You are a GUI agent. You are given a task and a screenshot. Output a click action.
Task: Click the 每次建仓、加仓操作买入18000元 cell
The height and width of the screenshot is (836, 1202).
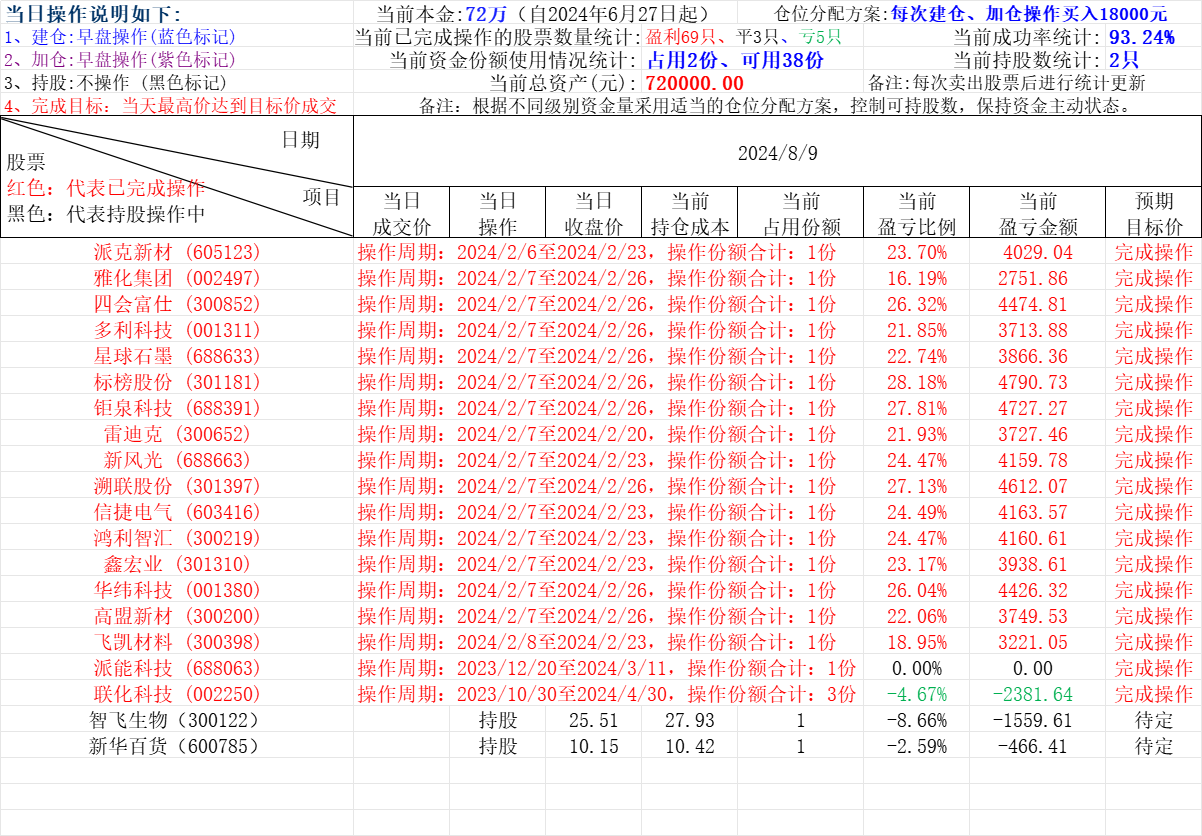[1029, 14]
